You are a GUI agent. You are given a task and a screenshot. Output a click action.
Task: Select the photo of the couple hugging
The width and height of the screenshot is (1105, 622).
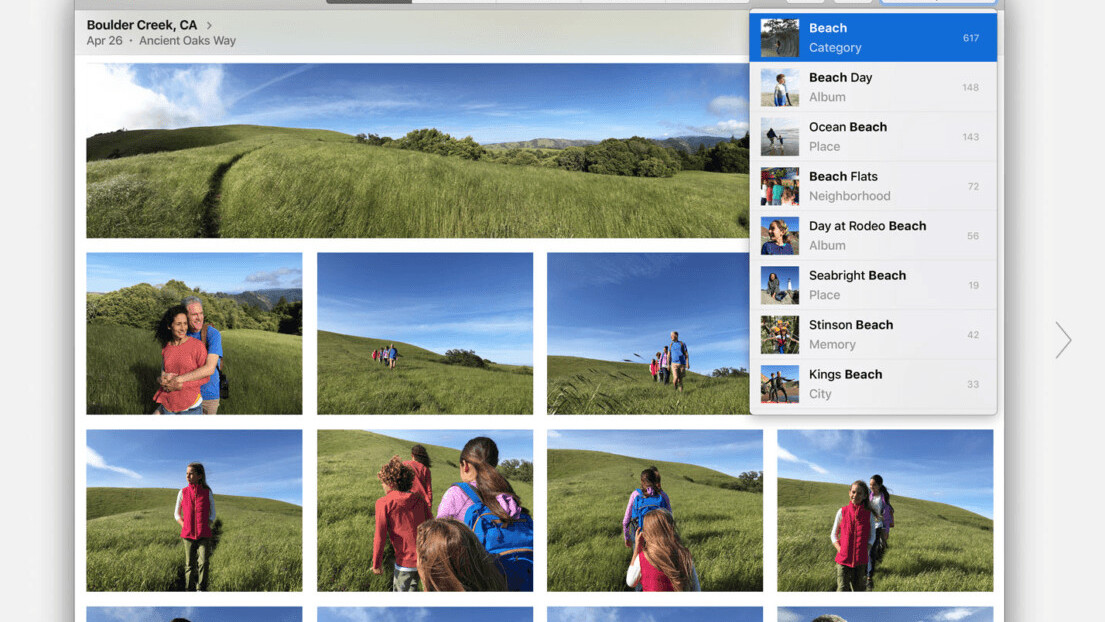coord(194,333)
